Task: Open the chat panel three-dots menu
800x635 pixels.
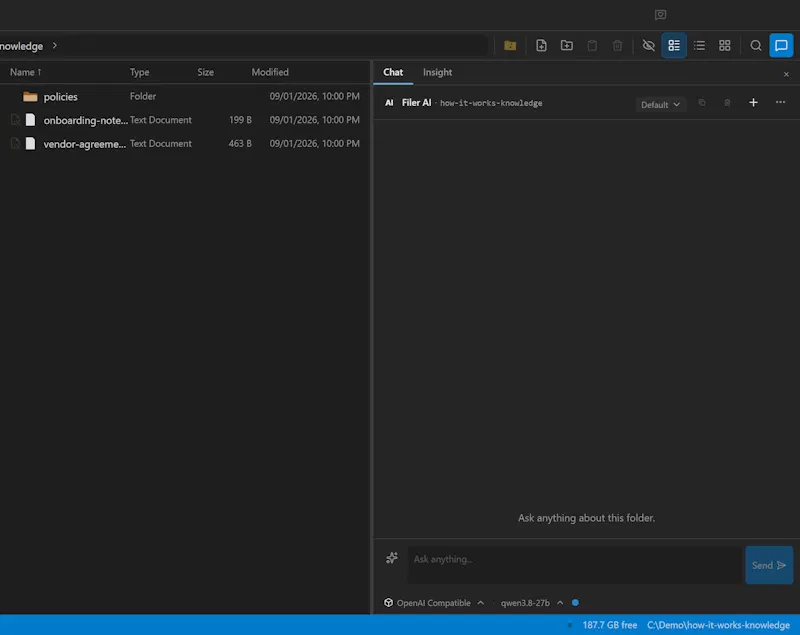Action: (780, 102)
